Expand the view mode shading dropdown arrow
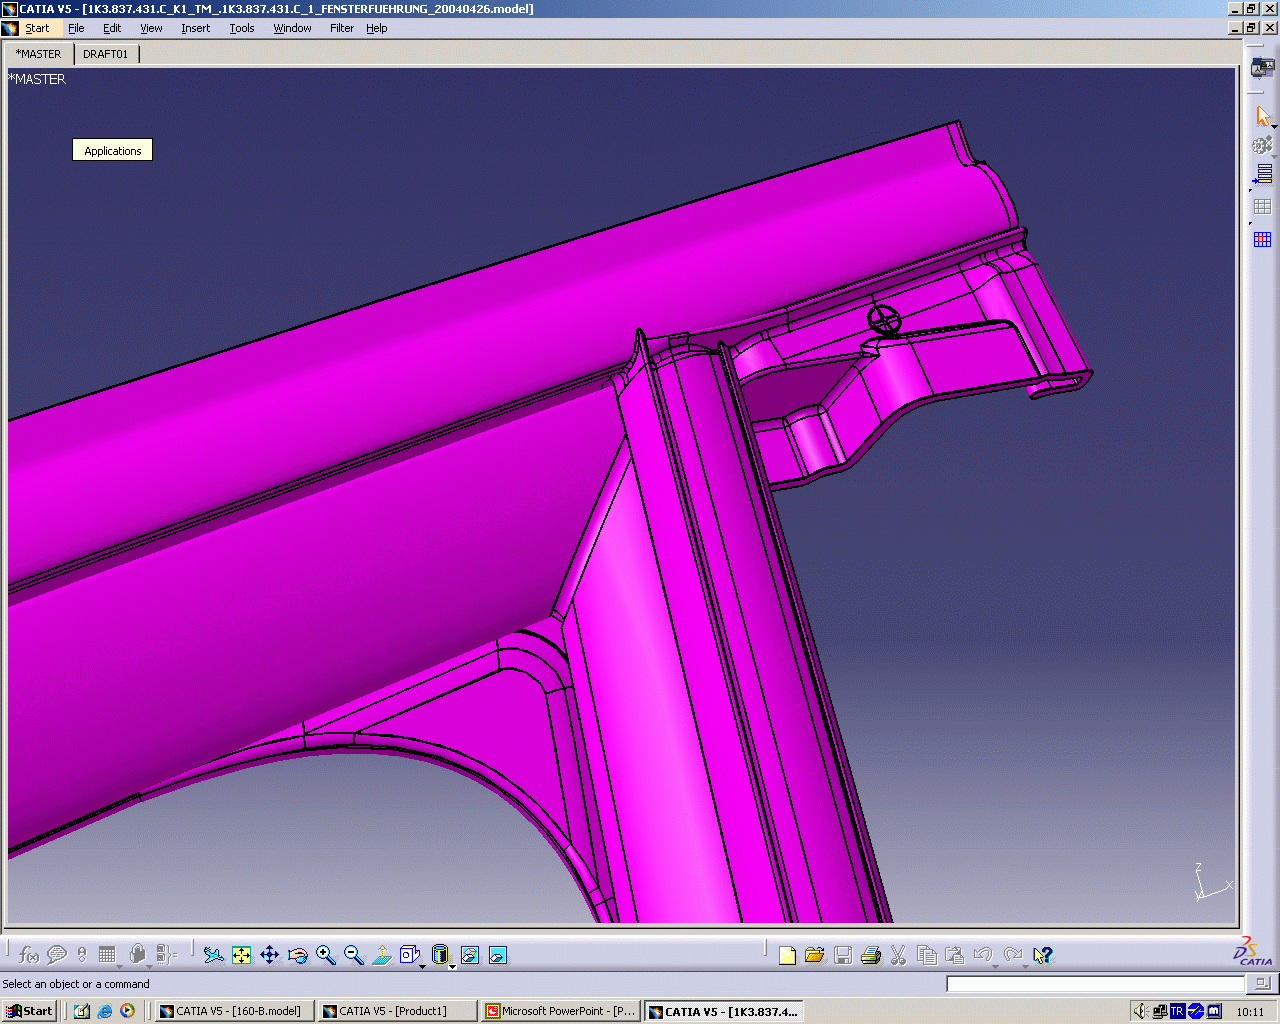Viewport: 1280px width, 1024px height. point(452,967)
